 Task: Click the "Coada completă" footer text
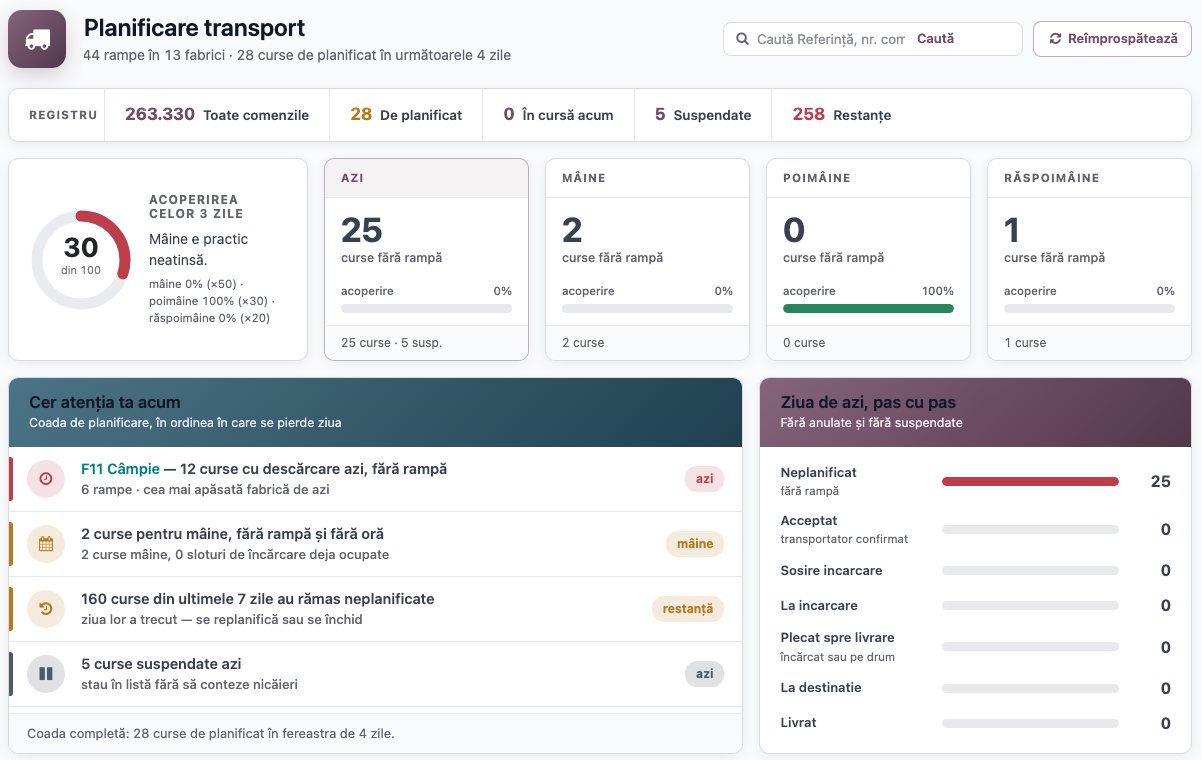[211, 734]
